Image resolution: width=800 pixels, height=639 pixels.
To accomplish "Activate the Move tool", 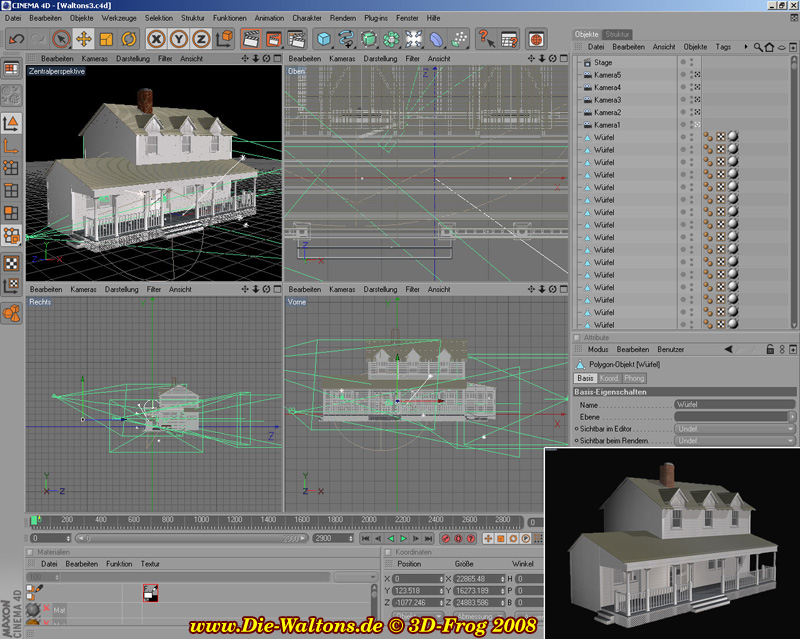I will pyautogui.click(x=84, y=39).
